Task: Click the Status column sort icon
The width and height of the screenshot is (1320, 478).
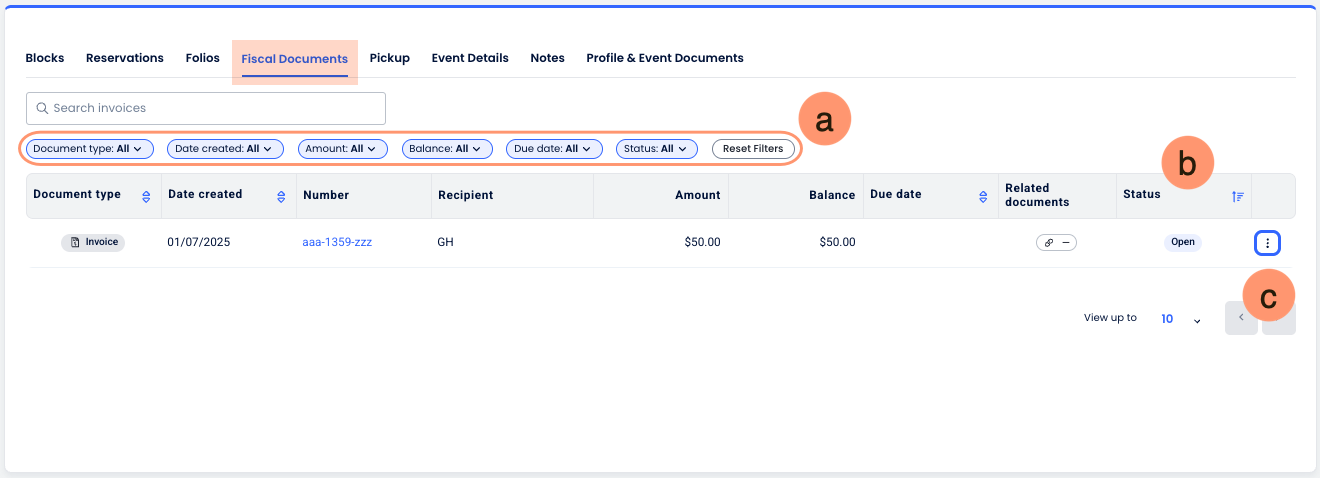Action: pos(1238,196)
